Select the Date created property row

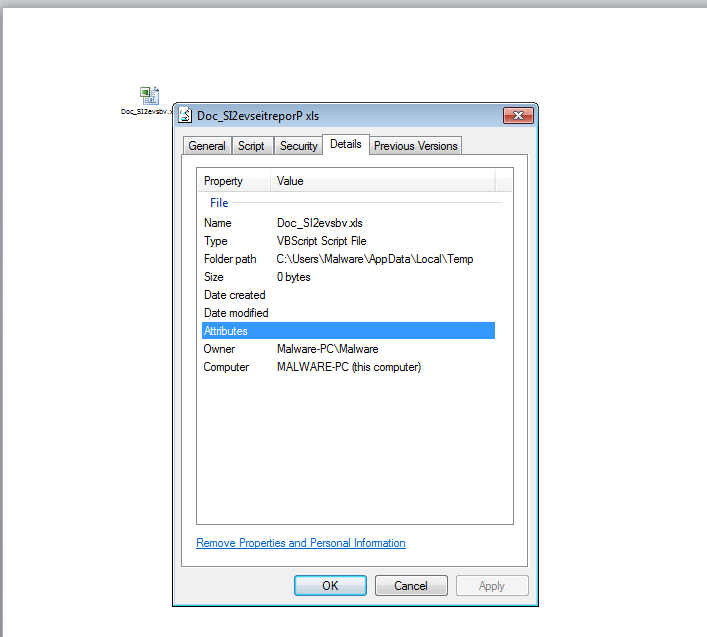[x=345, y=295]
